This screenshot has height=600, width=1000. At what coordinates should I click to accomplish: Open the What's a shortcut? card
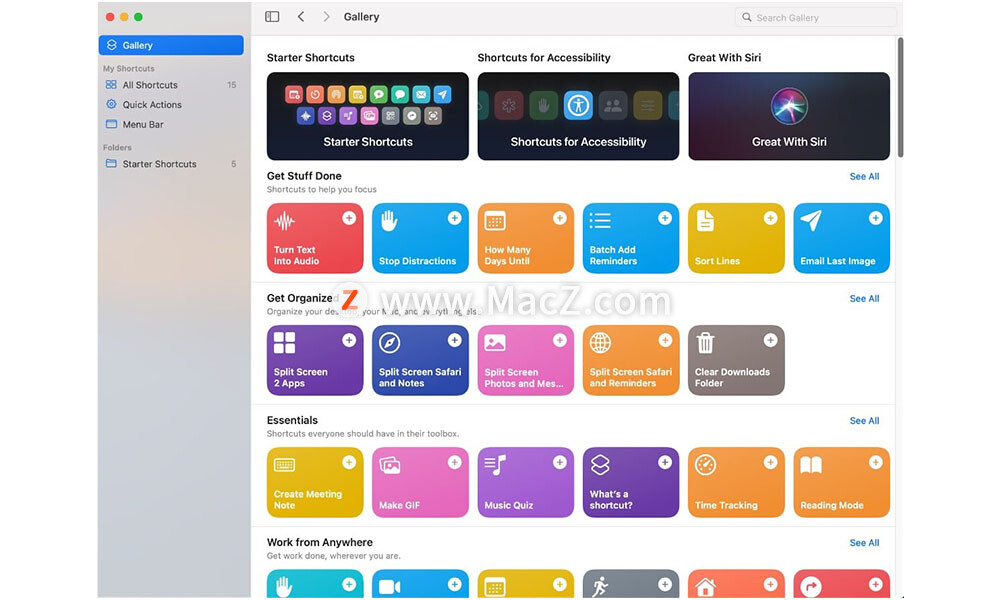click(631, 482)
